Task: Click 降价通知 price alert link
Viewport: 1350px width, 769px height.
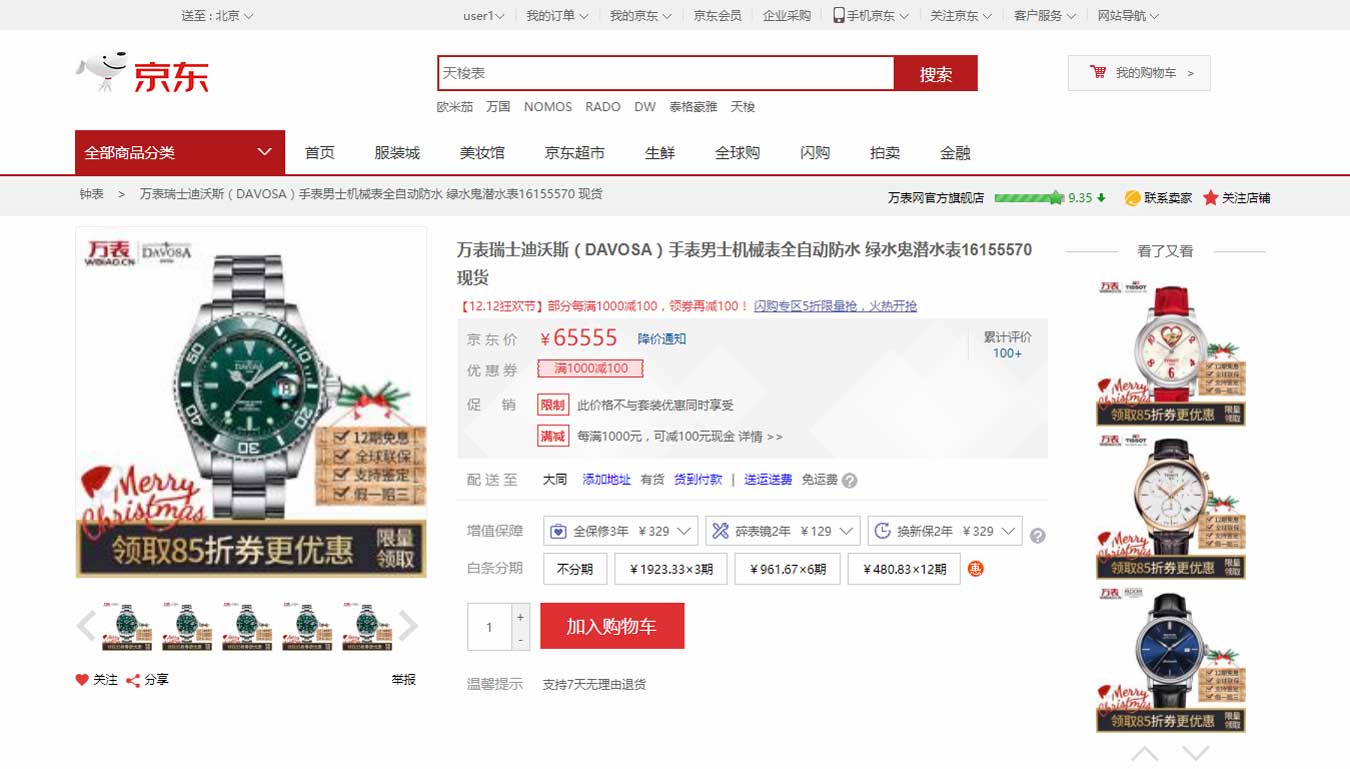Action: 662,339
